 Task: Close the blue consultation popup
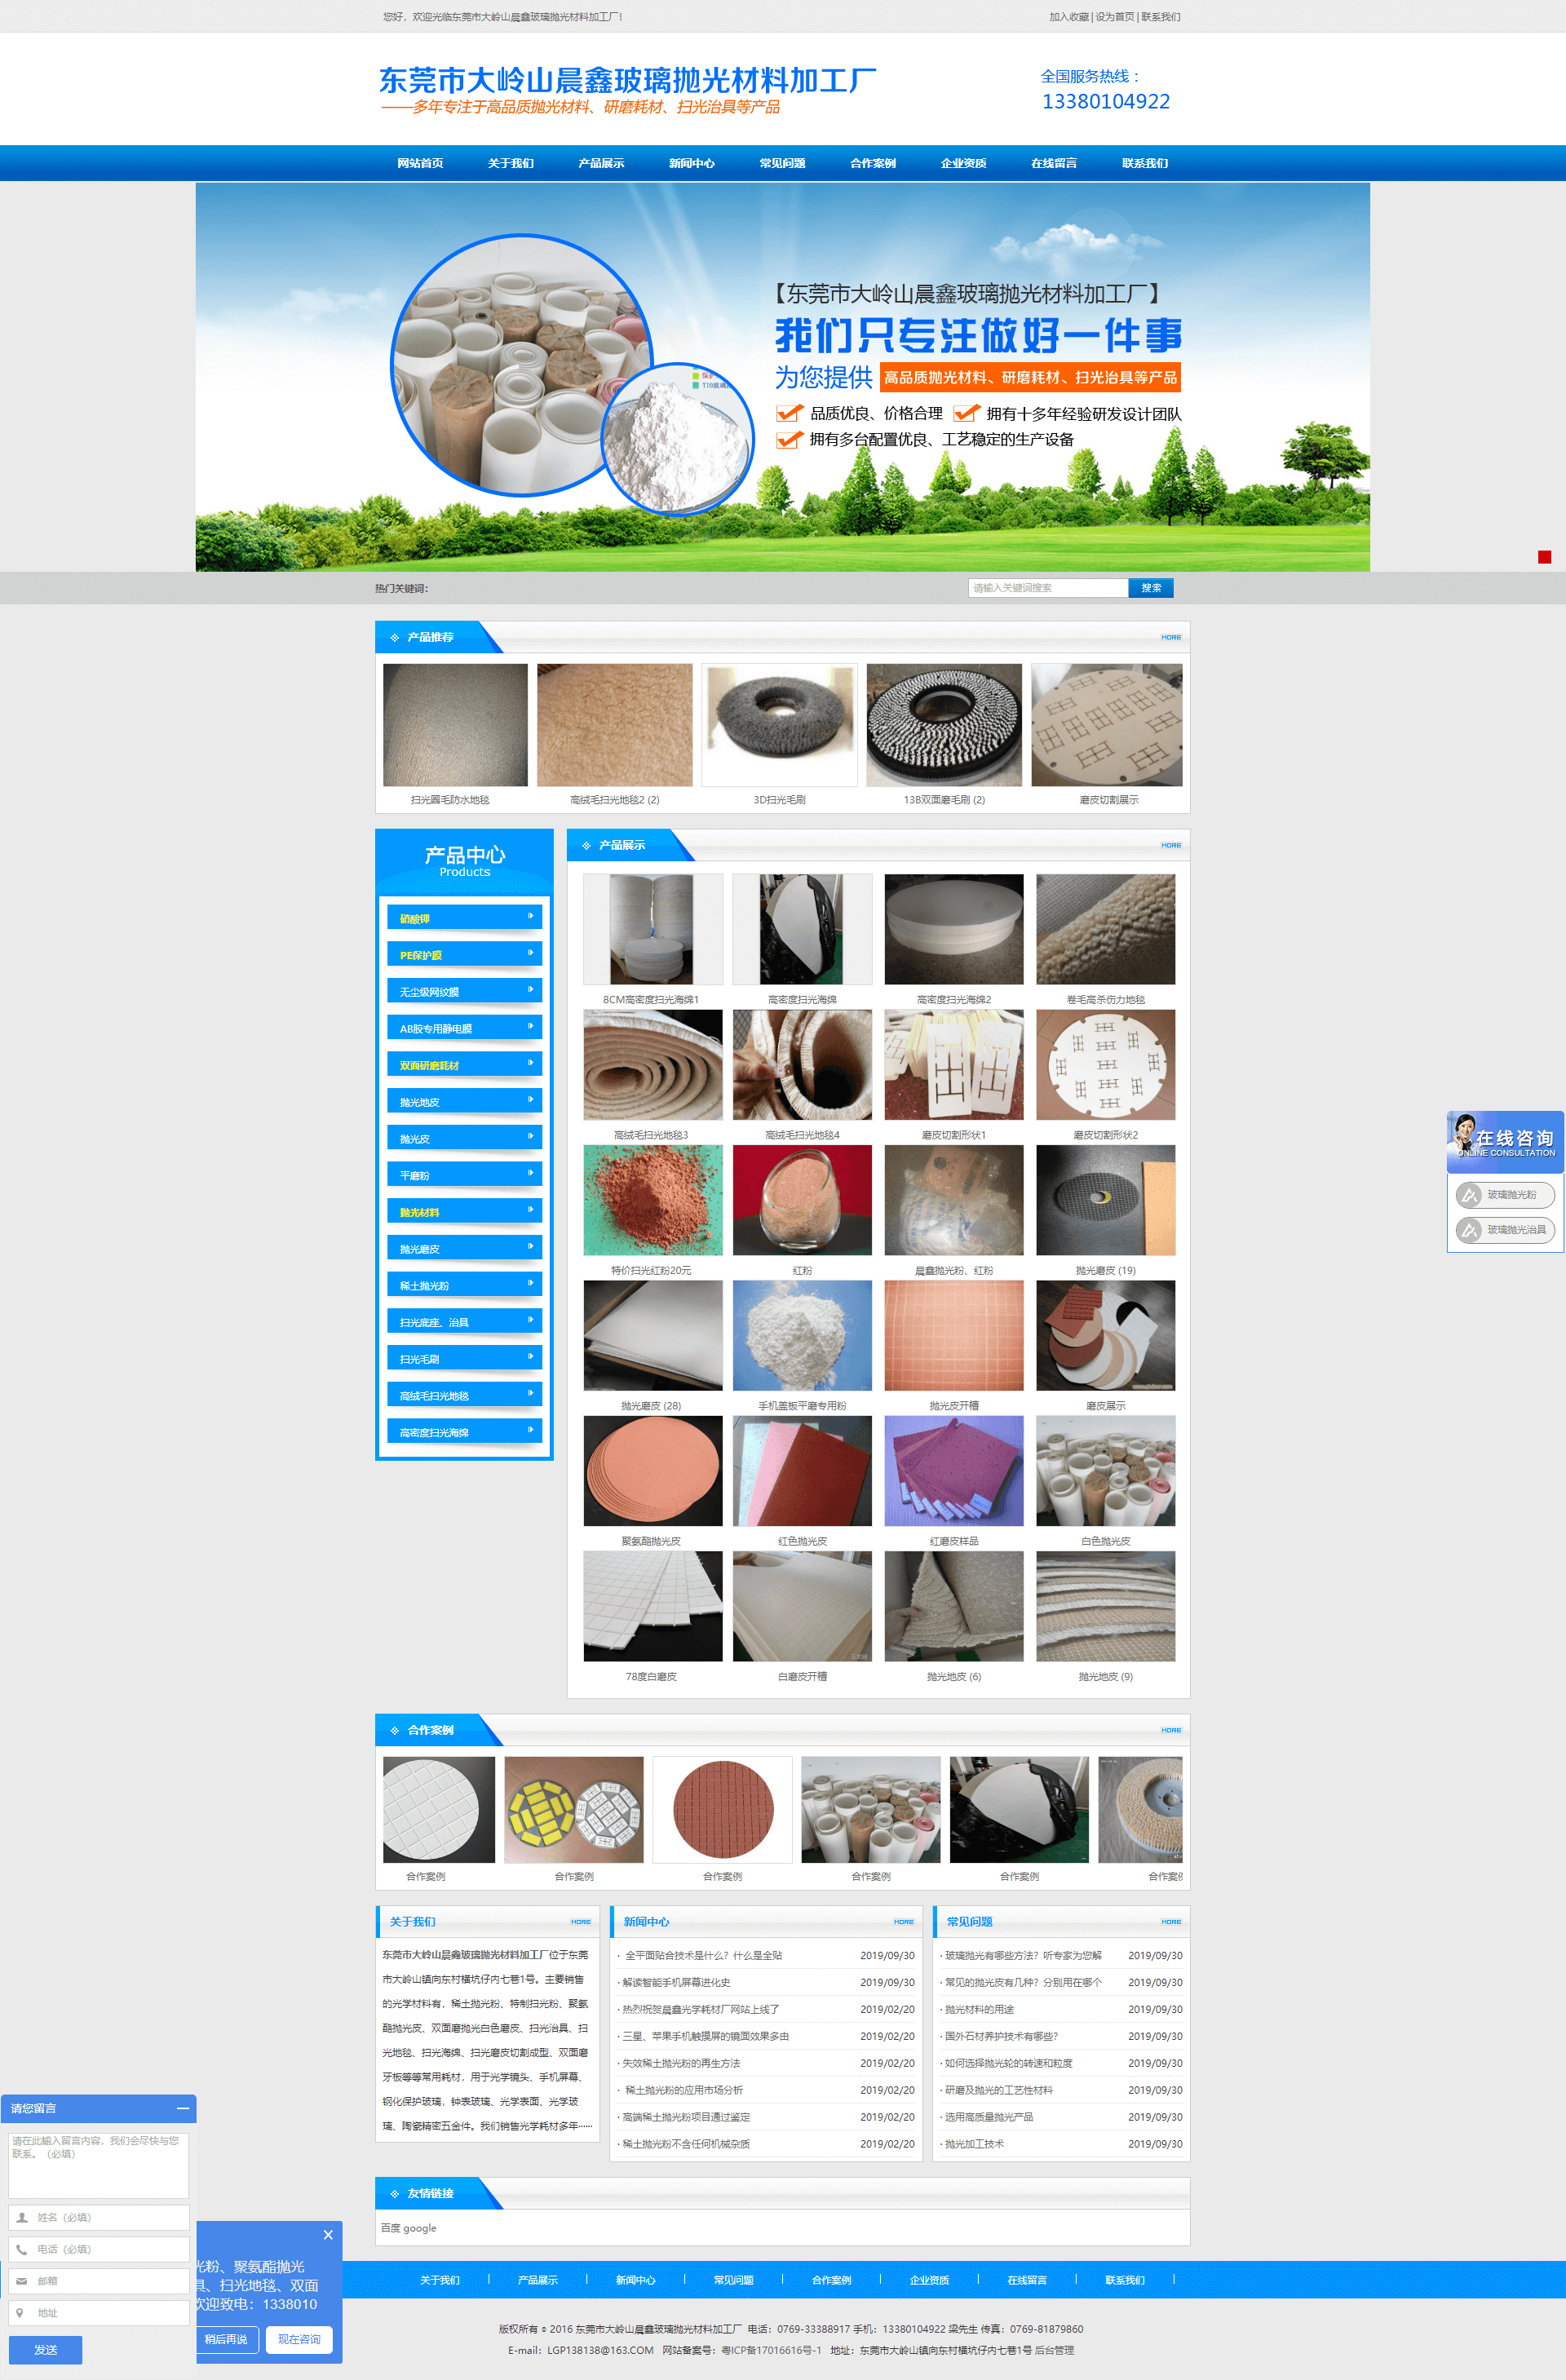point(328,2235)
